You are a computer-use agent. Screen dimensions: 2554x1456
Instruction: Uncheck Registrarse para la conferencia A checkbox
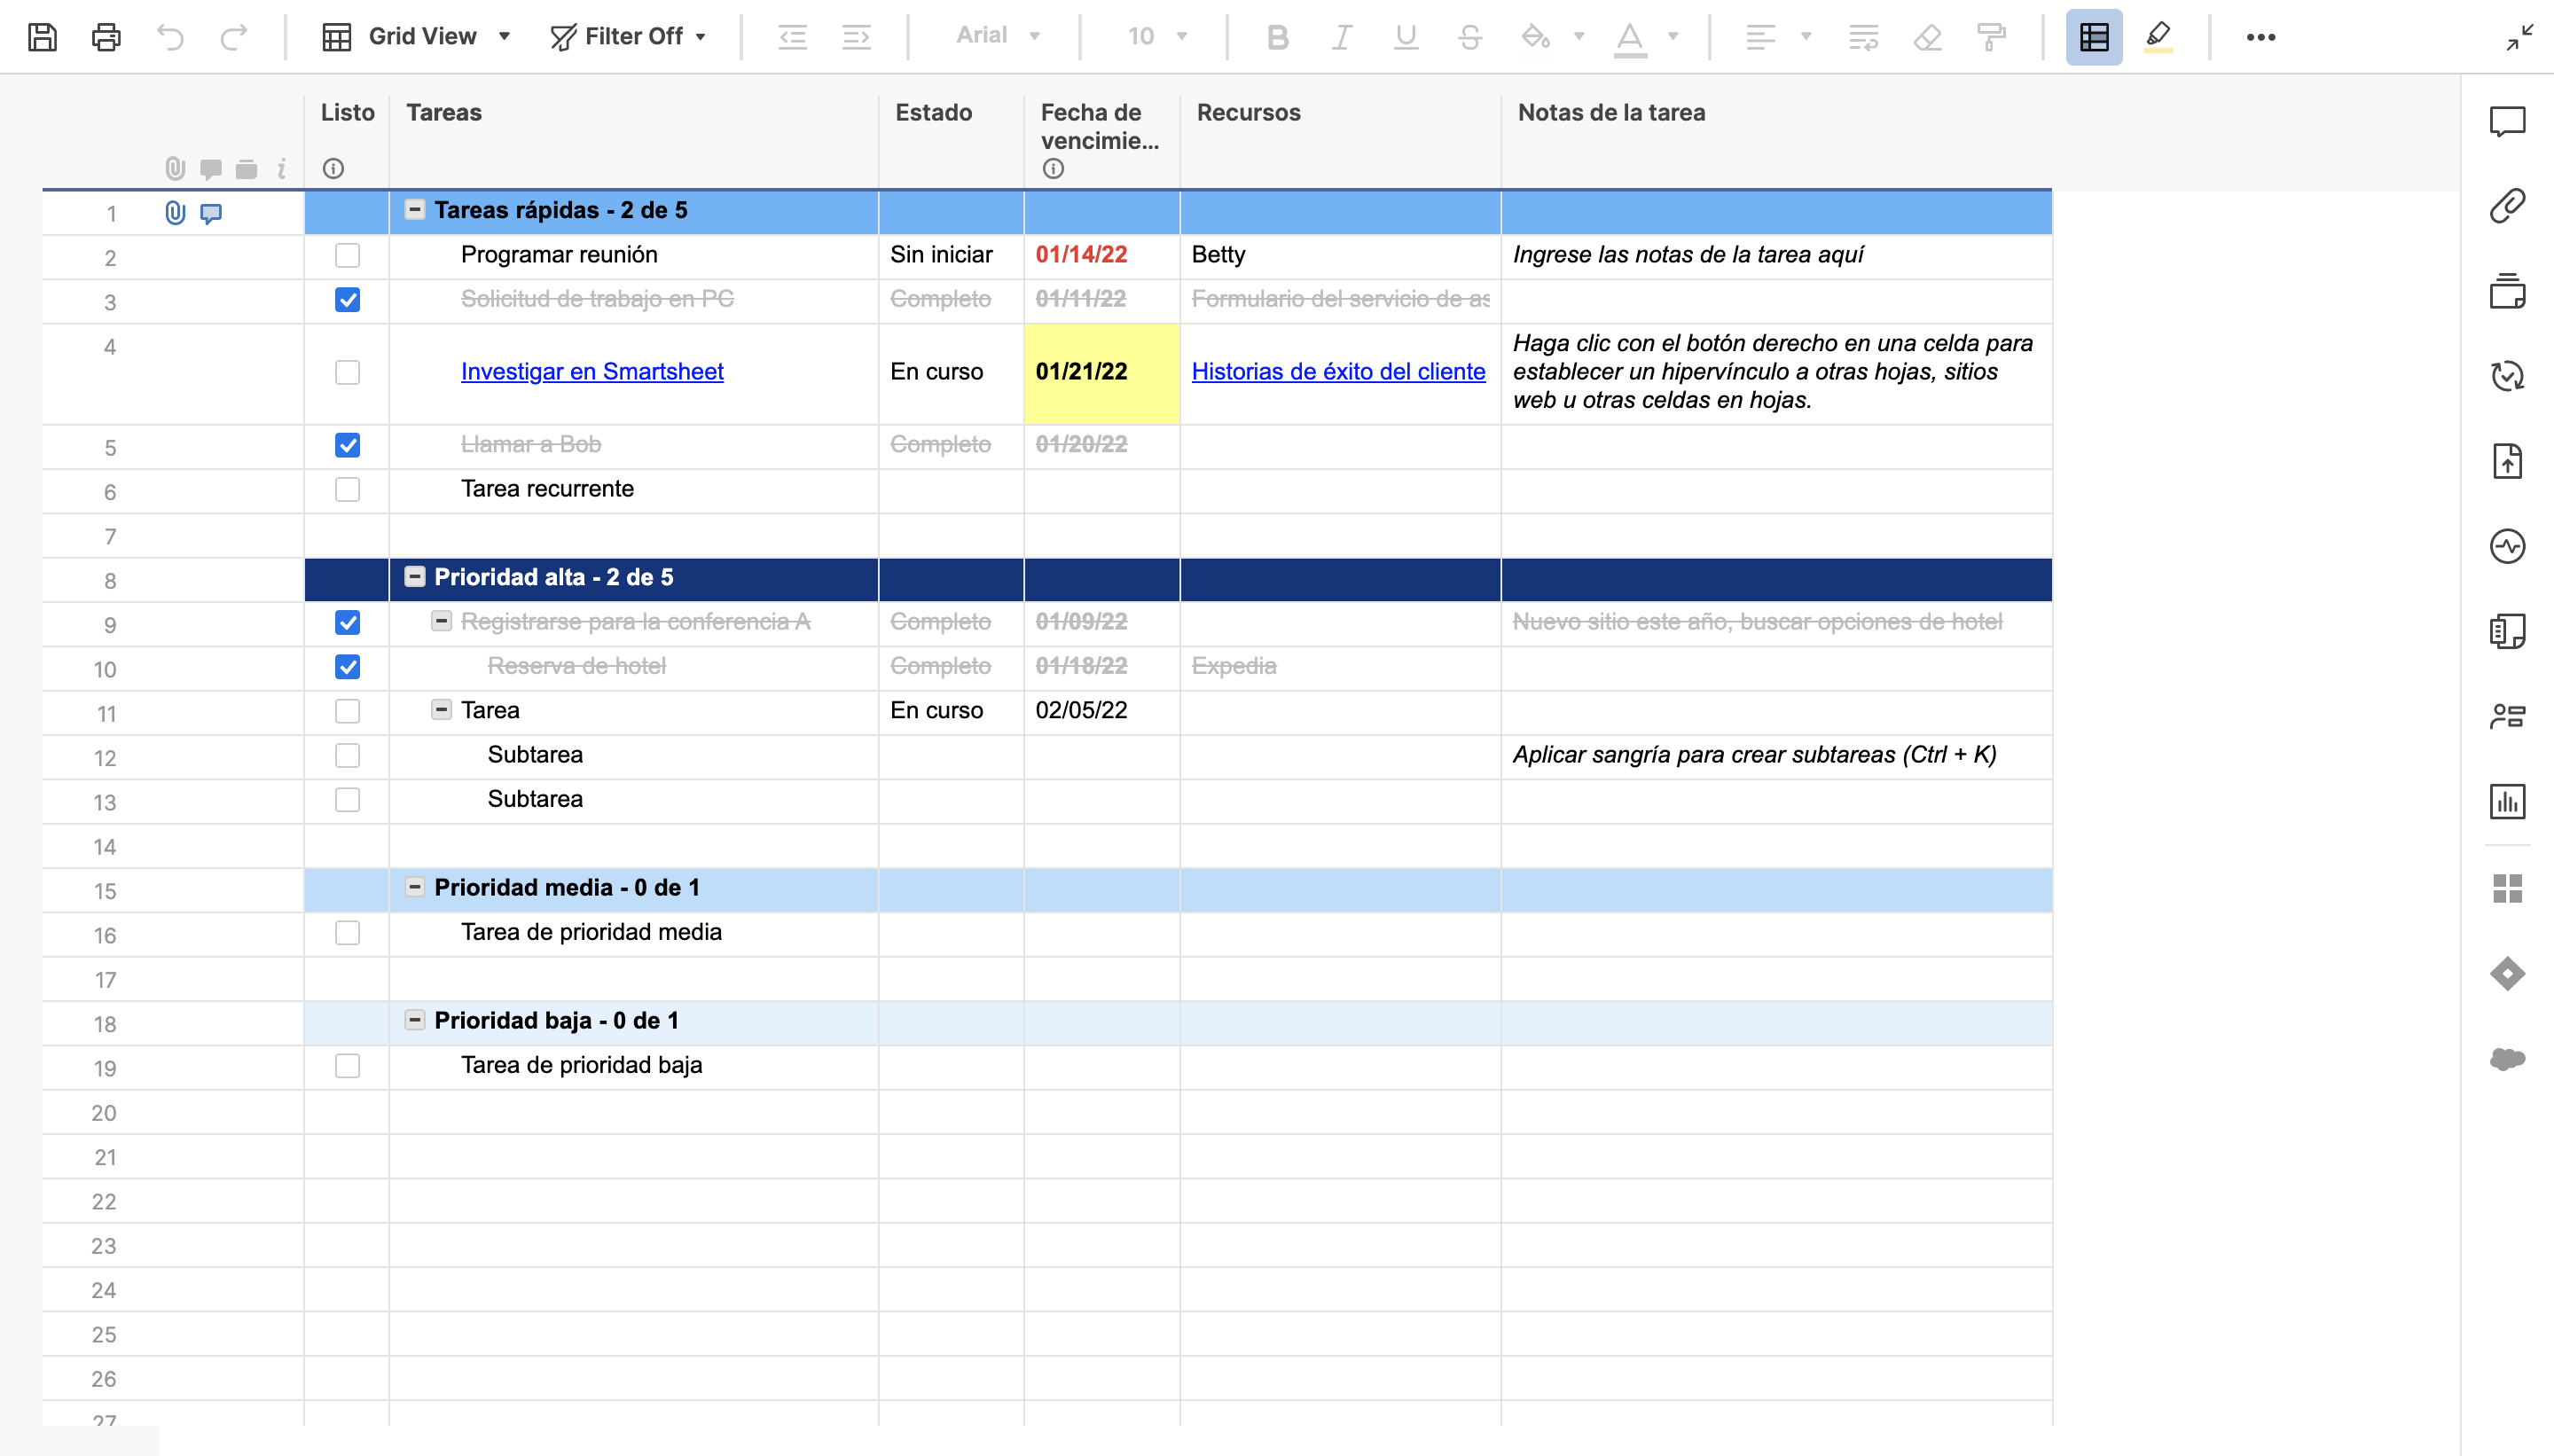tap(347, 622)
